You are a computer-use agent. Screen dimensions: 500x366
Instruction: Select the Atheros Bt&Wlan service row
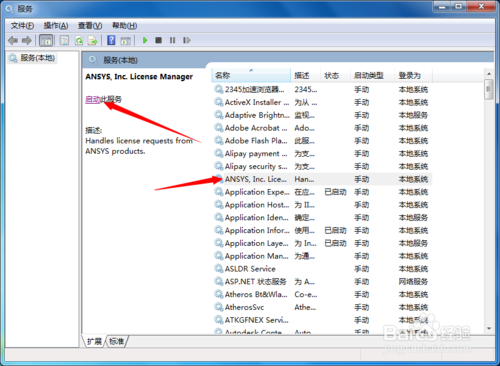click(x=322, y=294)
